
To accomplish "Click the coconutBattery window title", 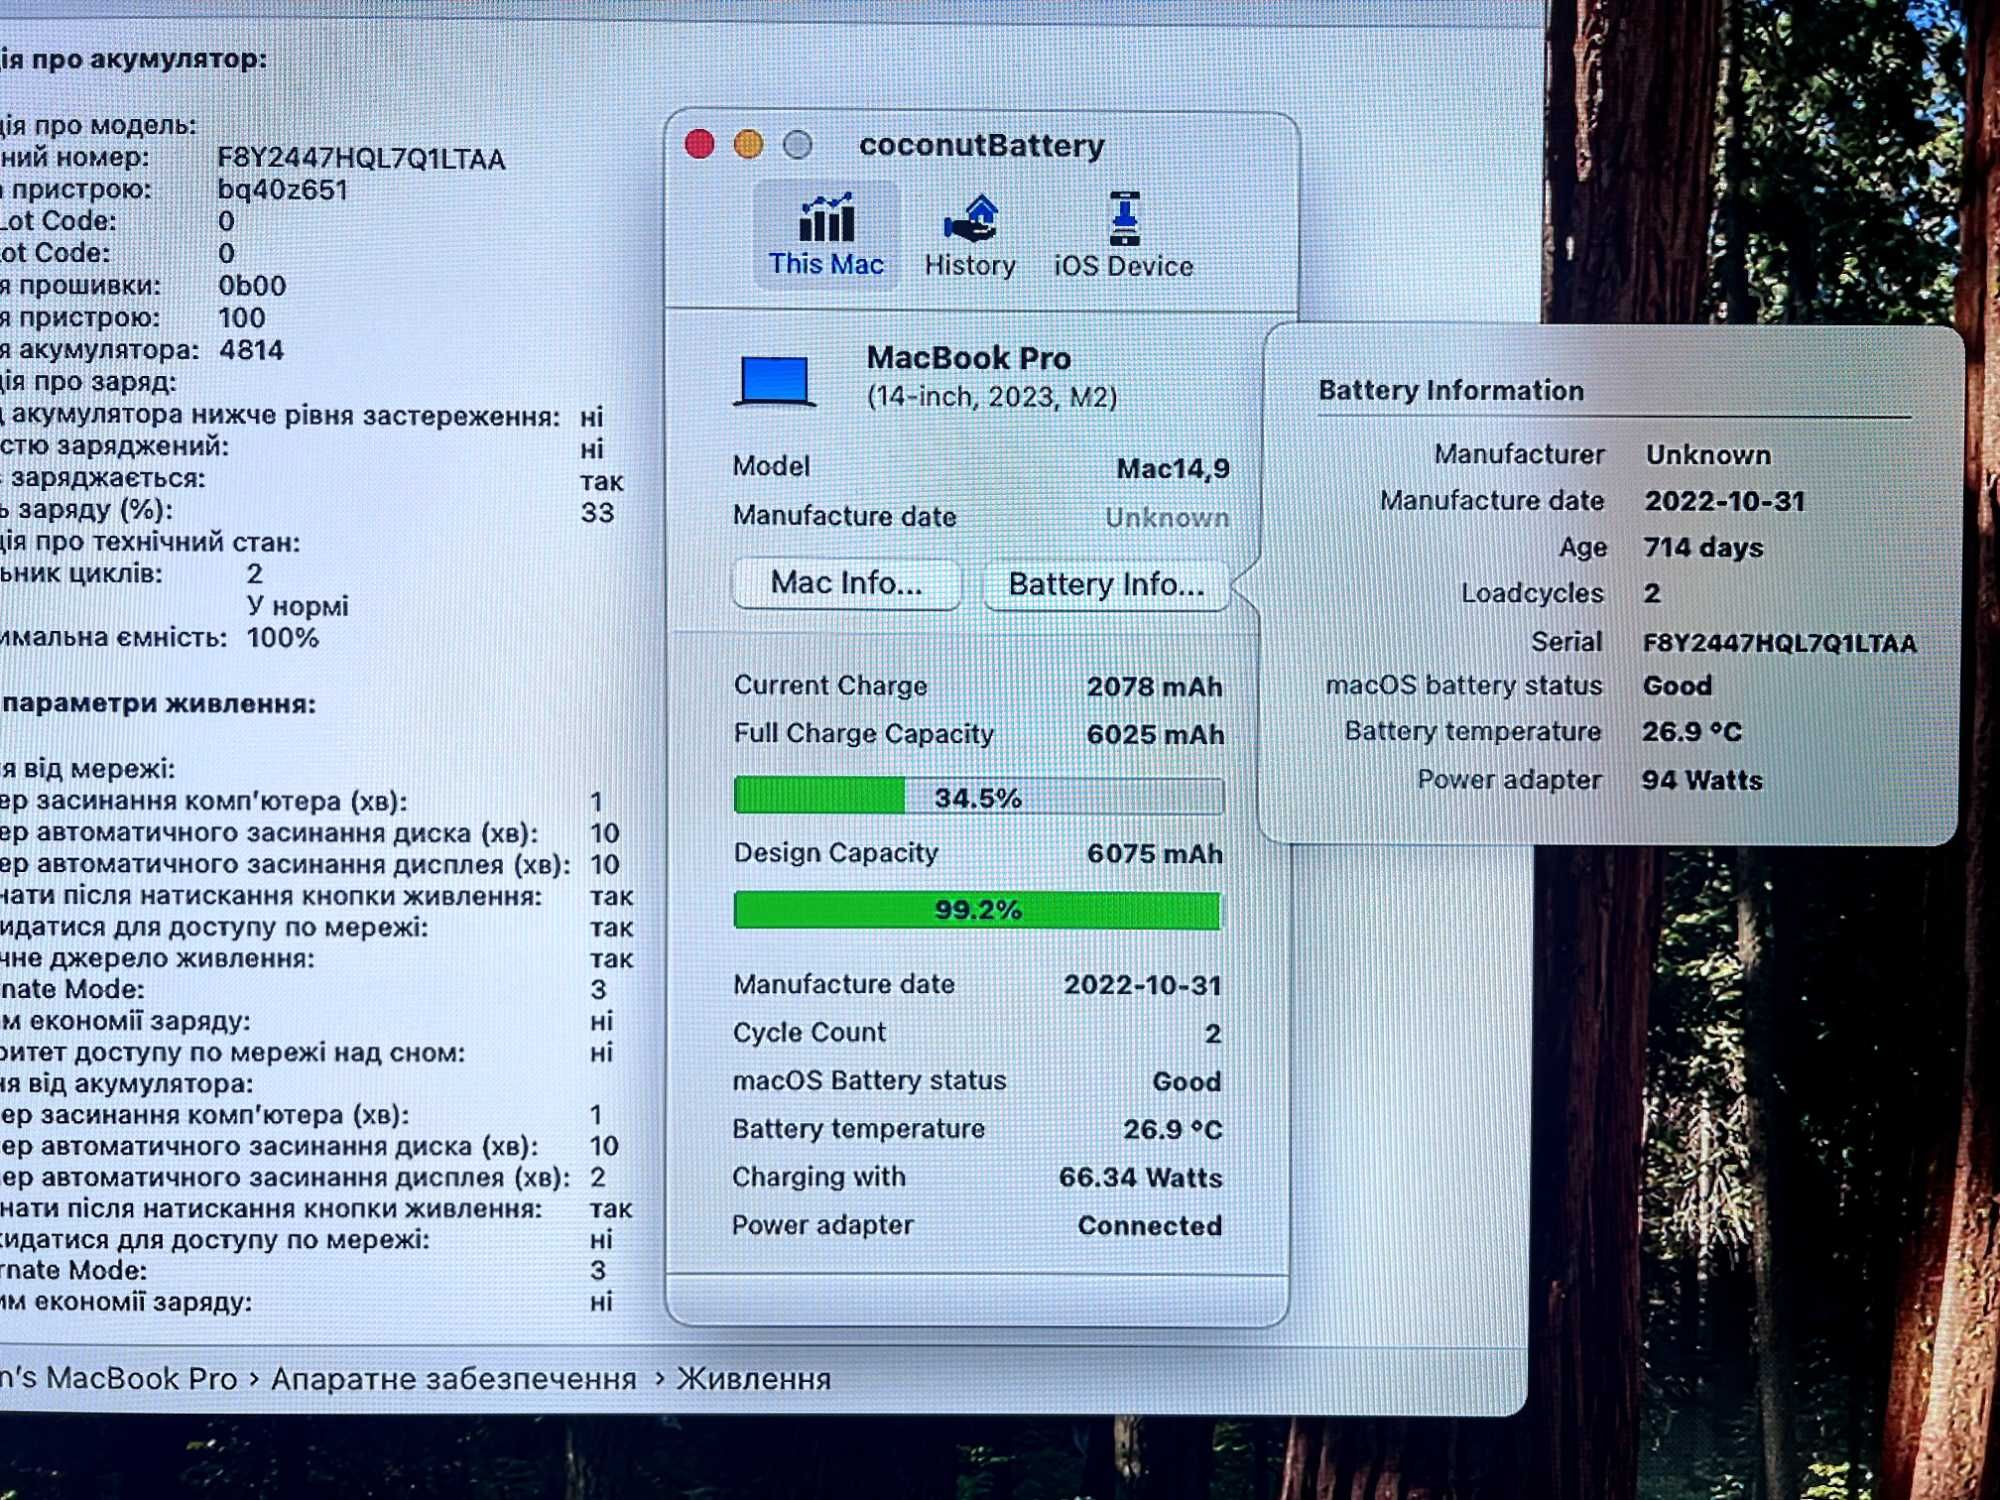I will [x=981, y=146].
